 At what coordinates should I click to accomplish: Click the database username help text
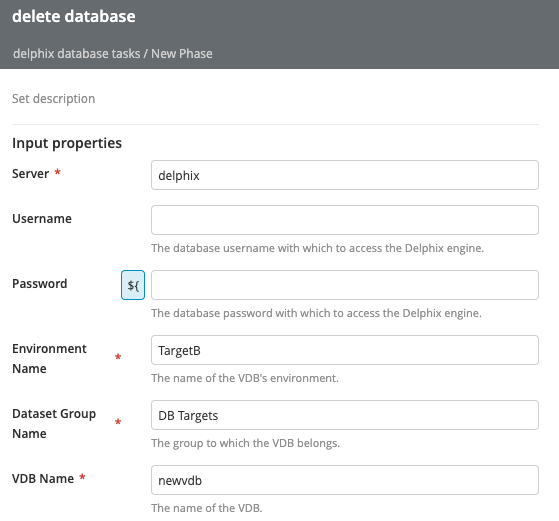click(318, 248)
